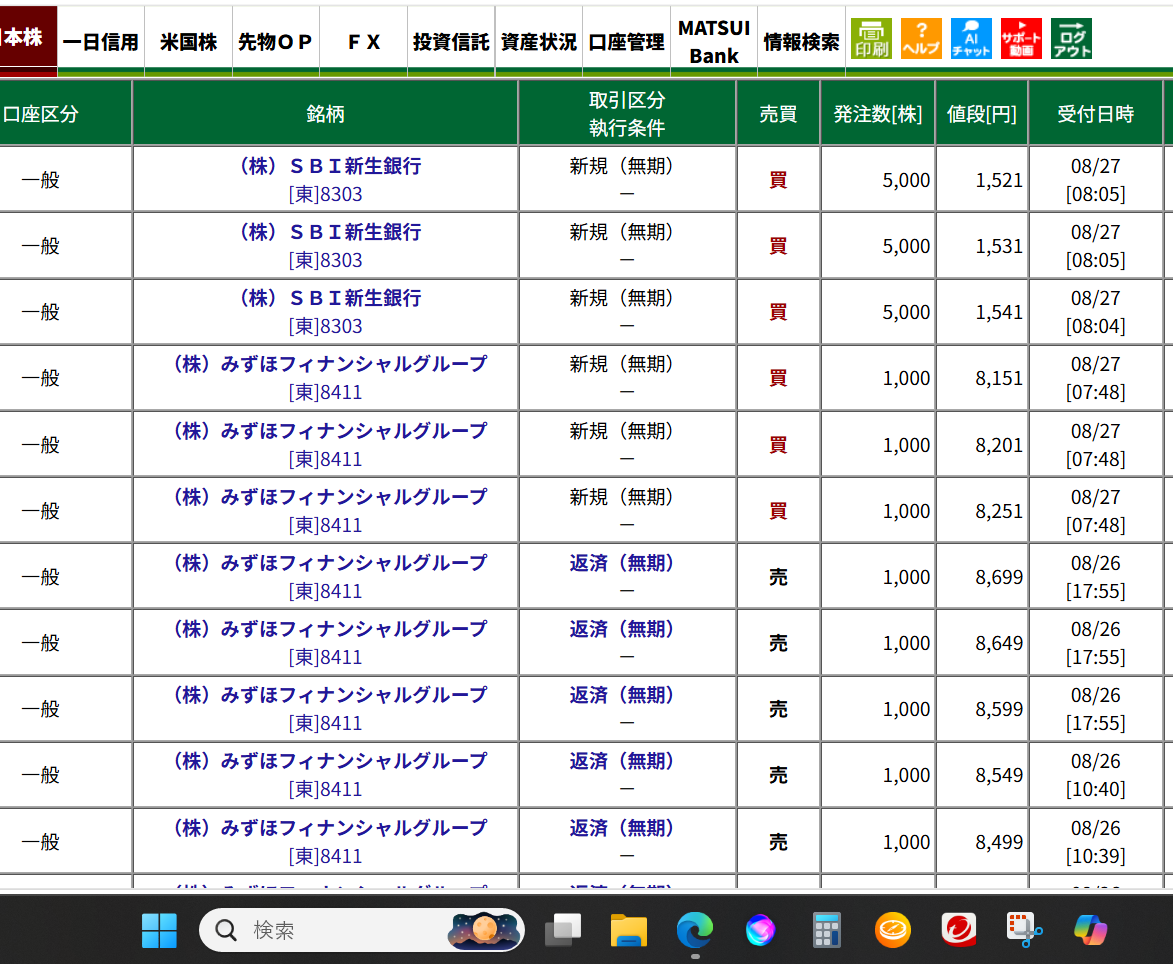The width and height of the screenshot is (1173, 964).
Task: Click the 売 cell in the 8,549 row
Action: coord(778,775)
